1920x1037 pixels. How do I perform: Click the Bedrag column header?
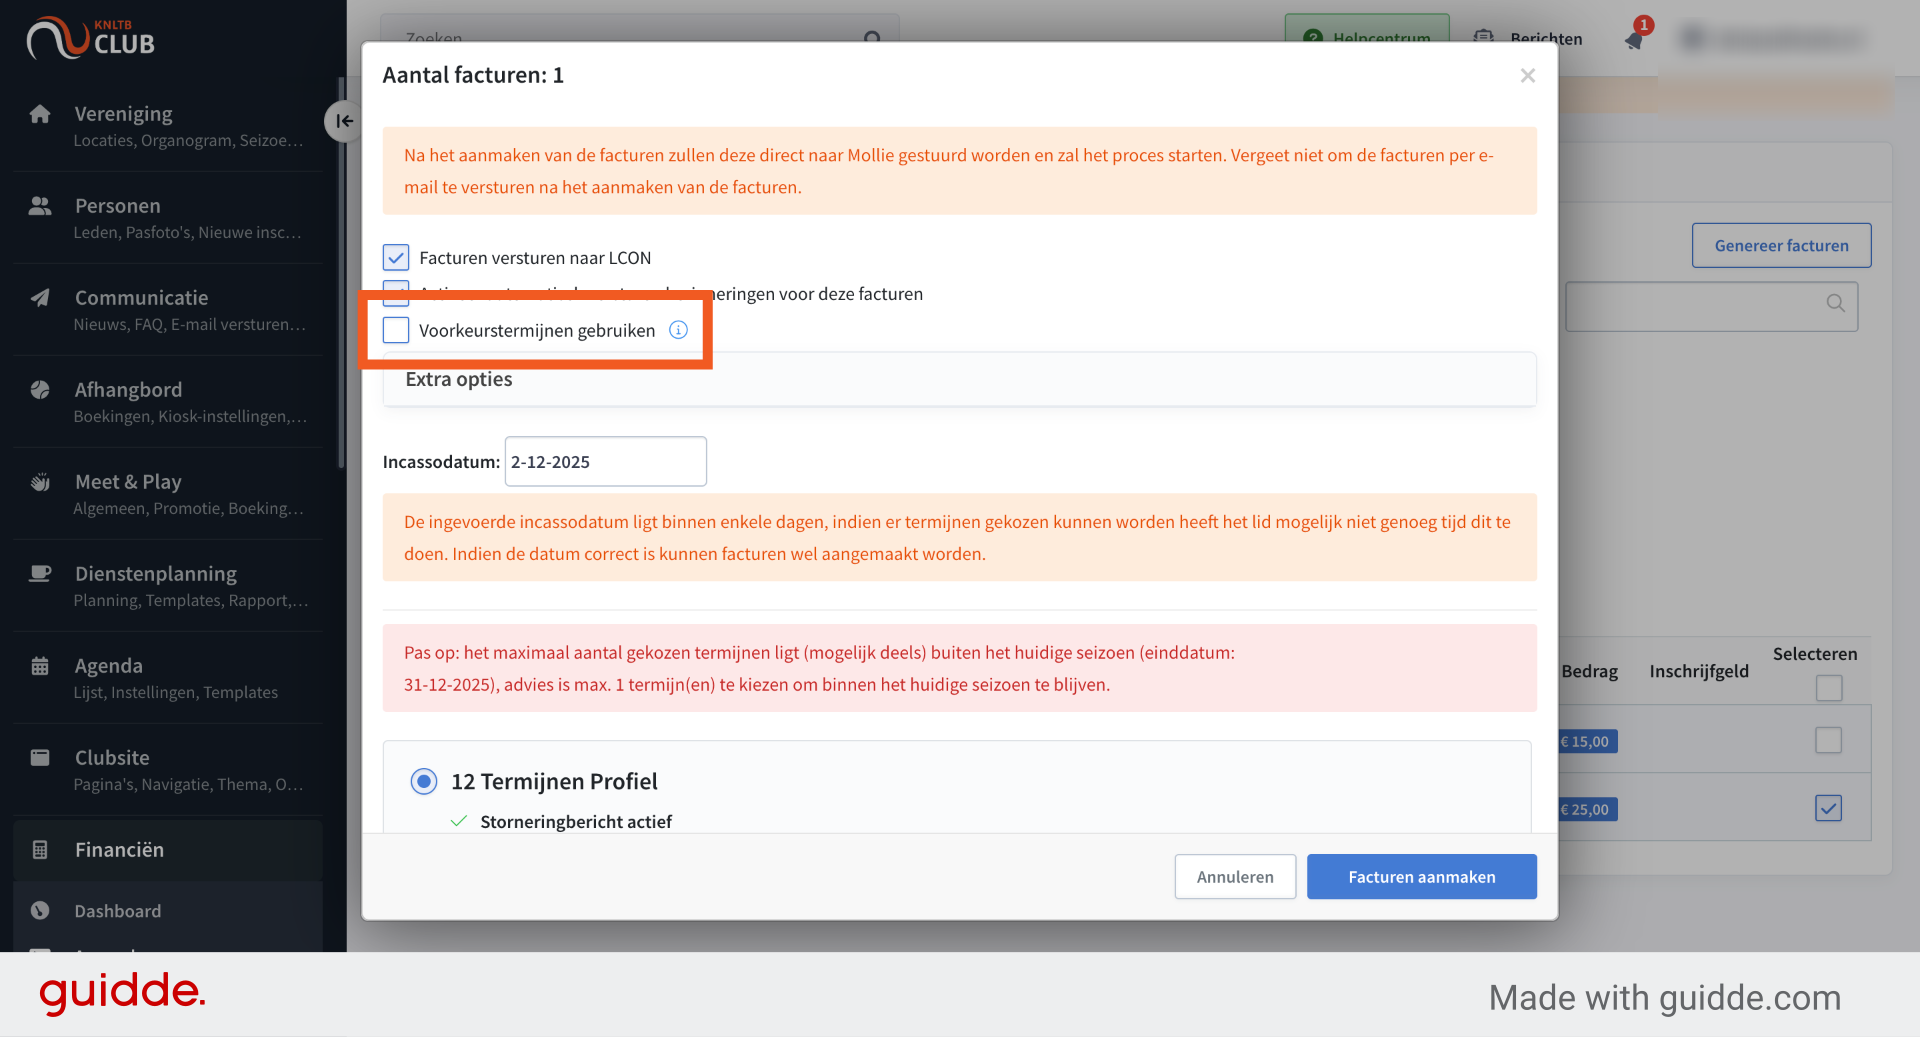1590,672
